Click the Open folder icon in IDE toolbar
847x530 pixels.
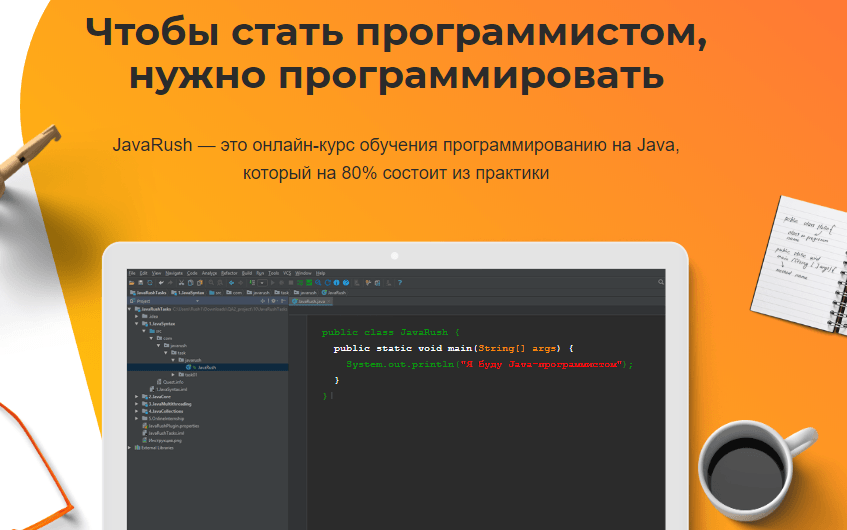point(131,283)
